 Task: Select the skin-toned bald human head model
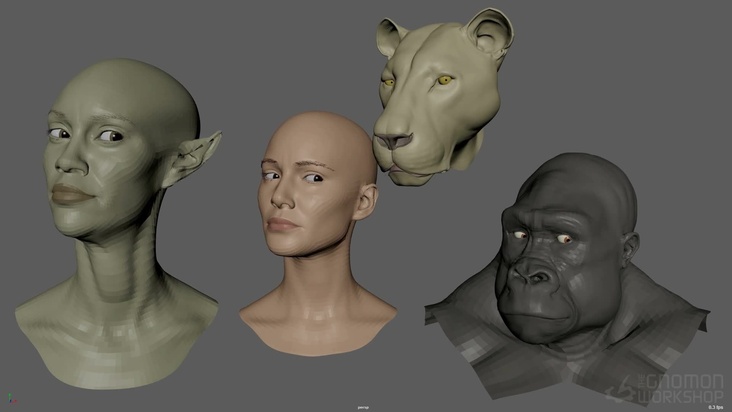tap(317, 233)
